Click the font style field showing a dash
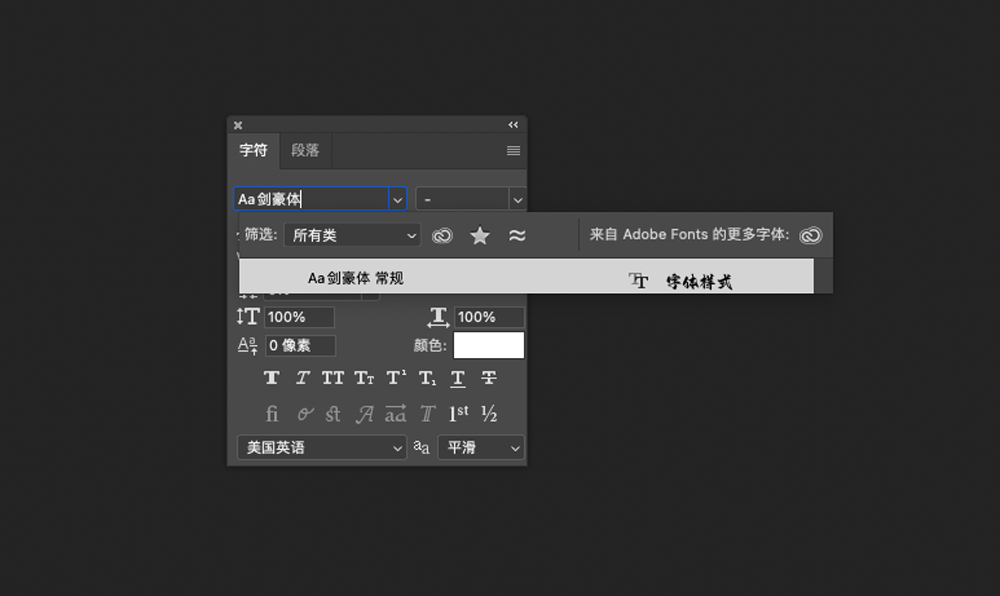The image size is (1000, 596). point(462,199)
